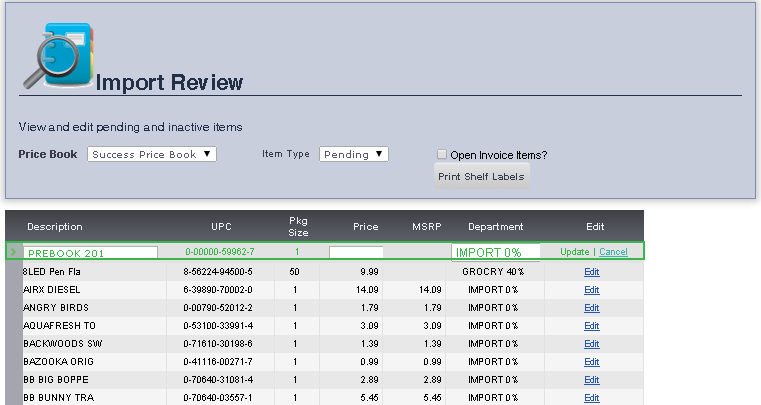This screenshot has height=405, width=761.
Task: Click the Print Shelf Labels button
Action: click(481, 176)
